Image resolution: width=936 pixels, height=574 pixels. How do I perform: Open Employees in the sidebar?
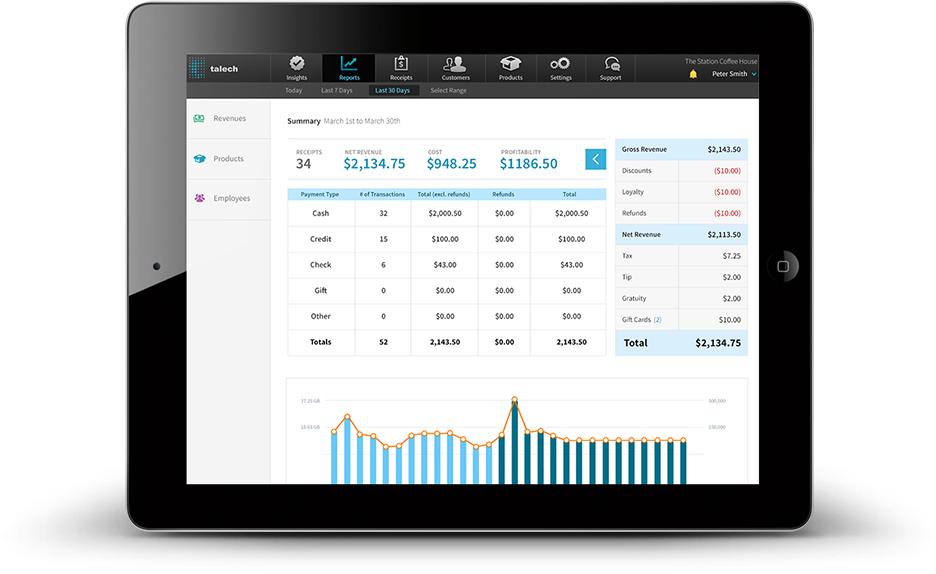[x=230, y=198]
